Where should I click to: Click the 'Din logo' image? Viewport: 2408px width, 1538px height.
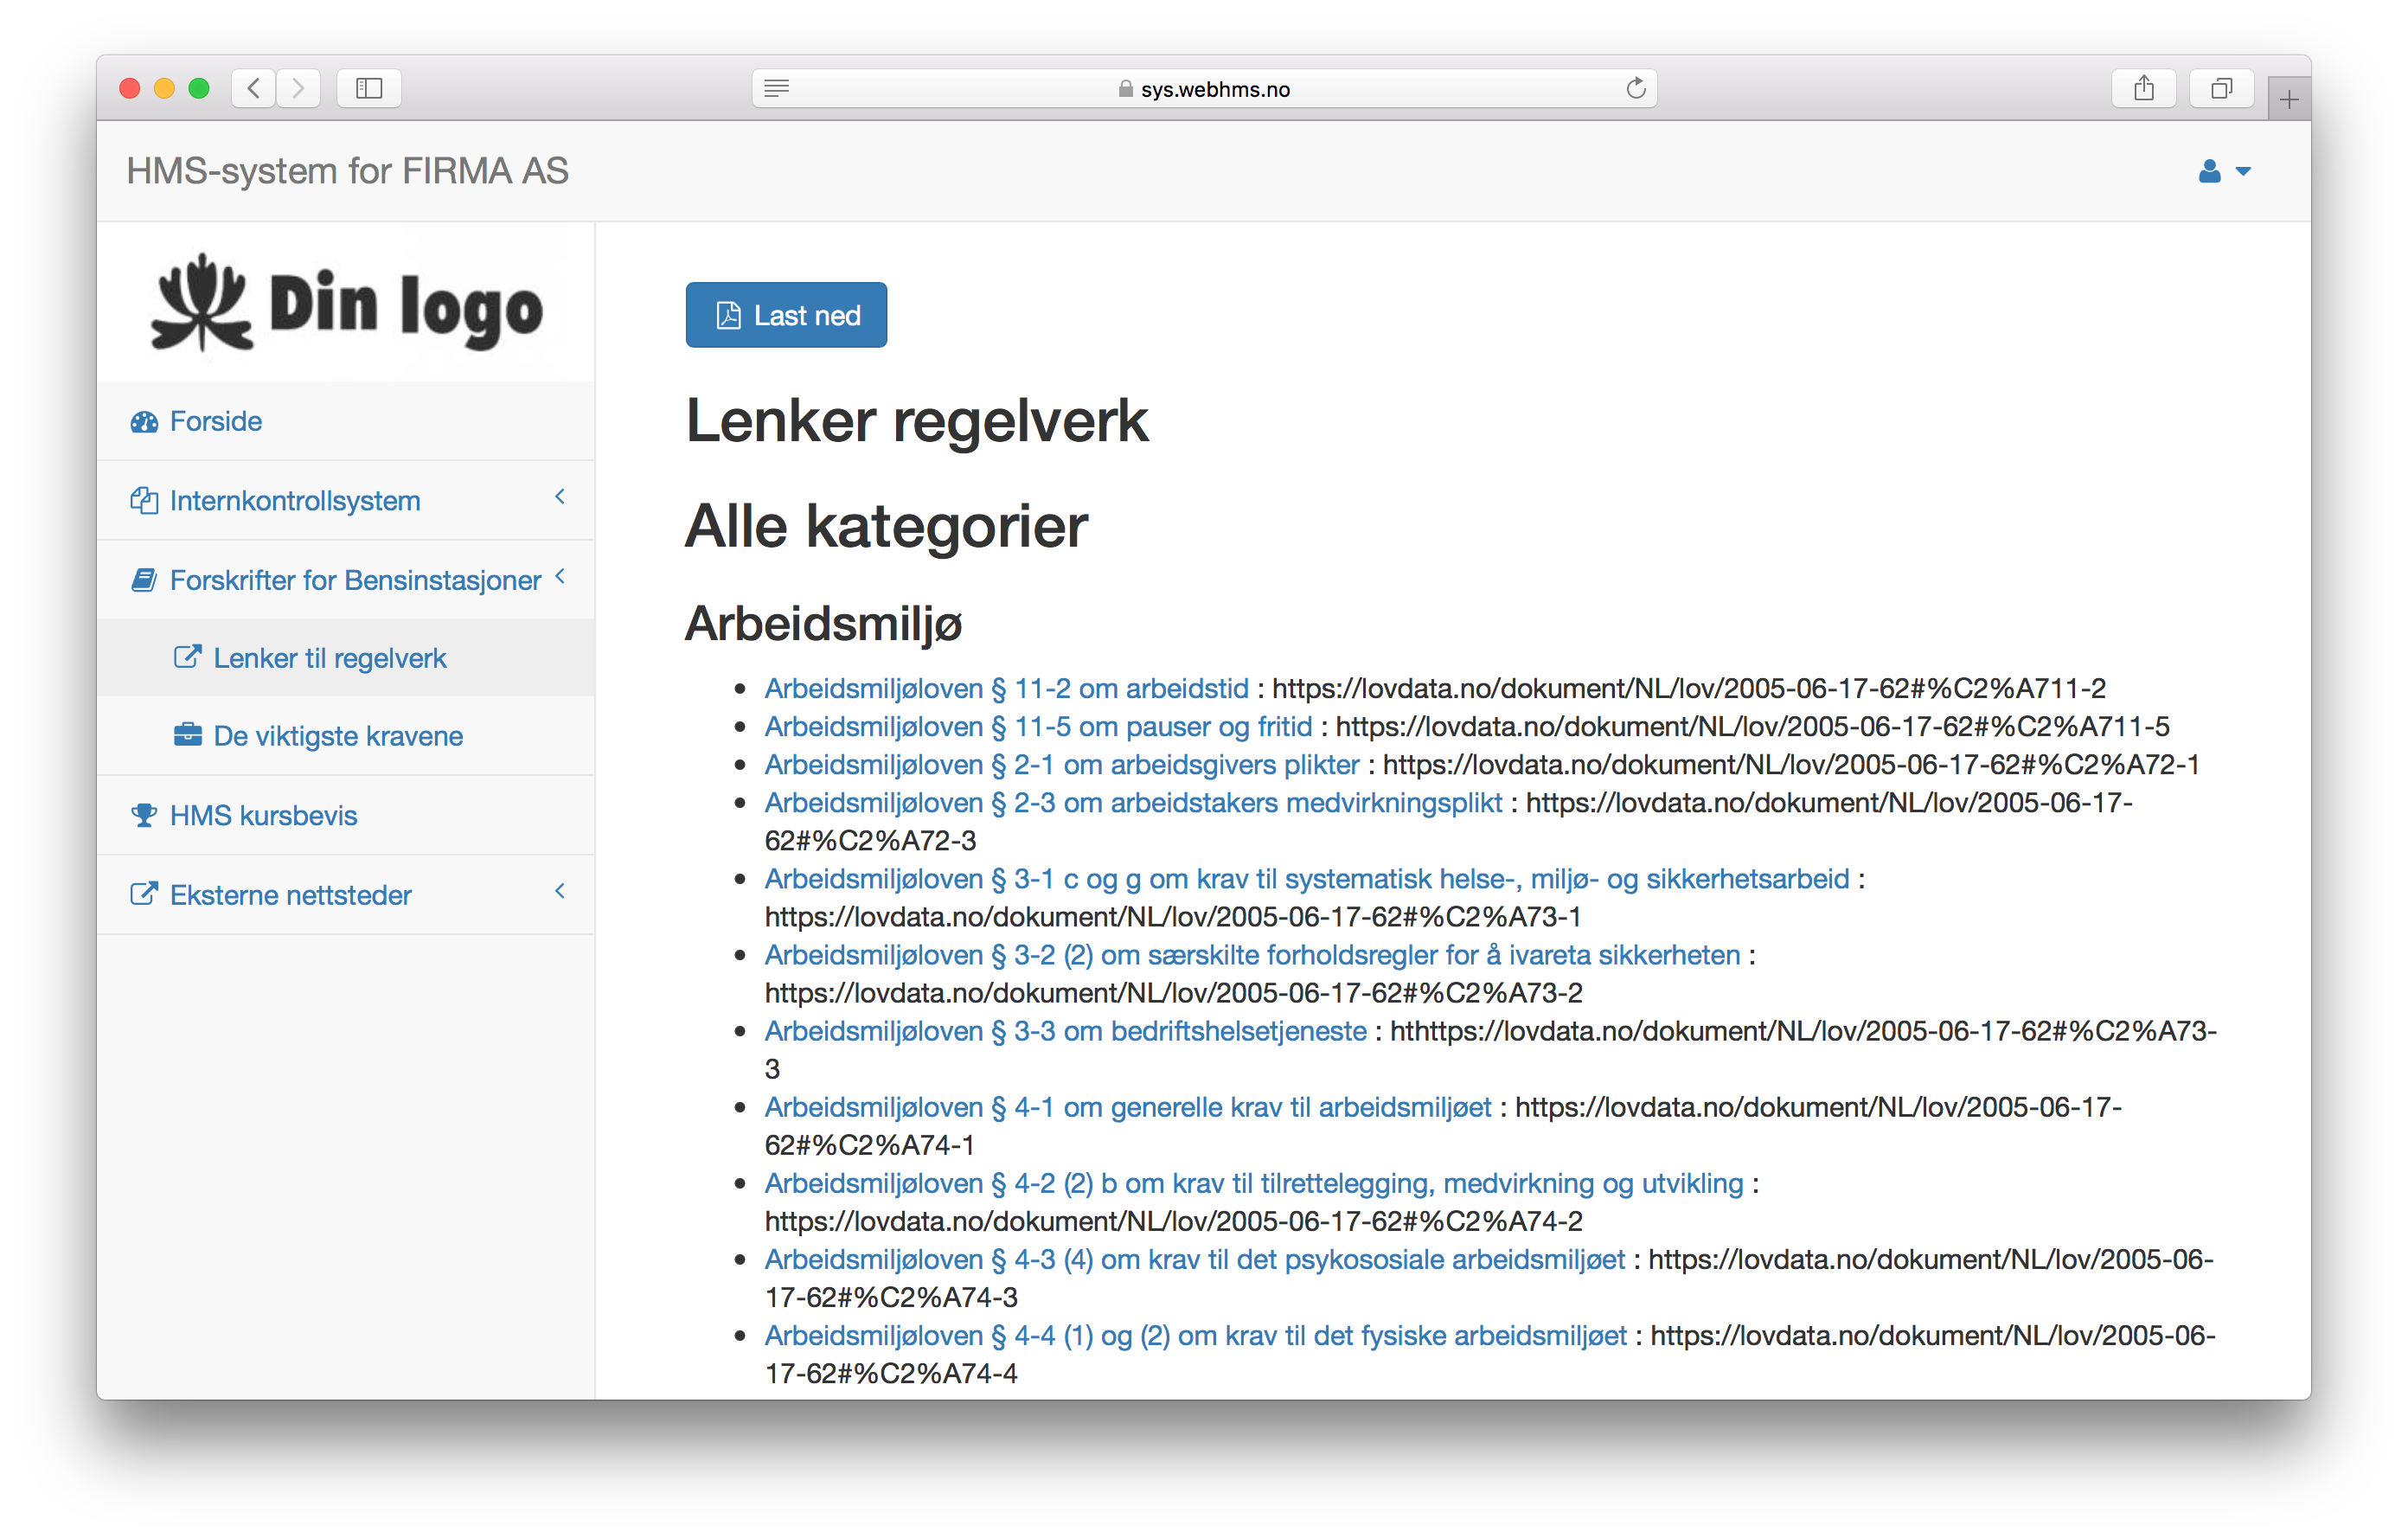pos(346,303)
